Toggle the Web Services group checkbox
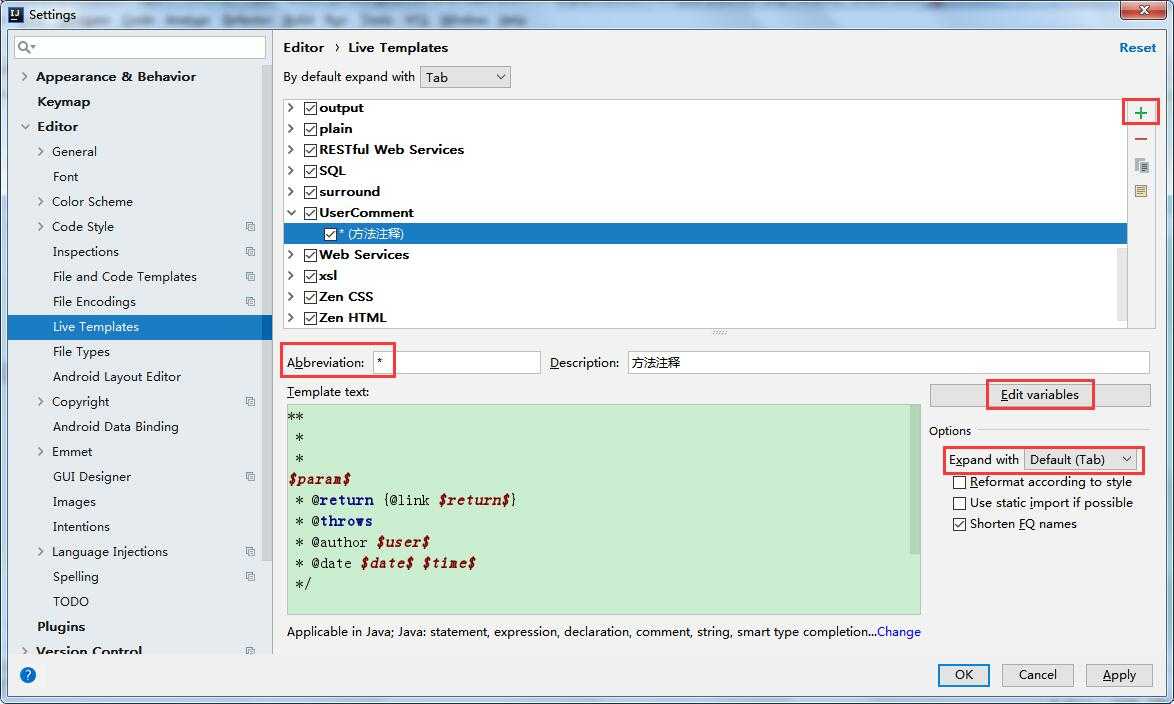 pos(311,255)
